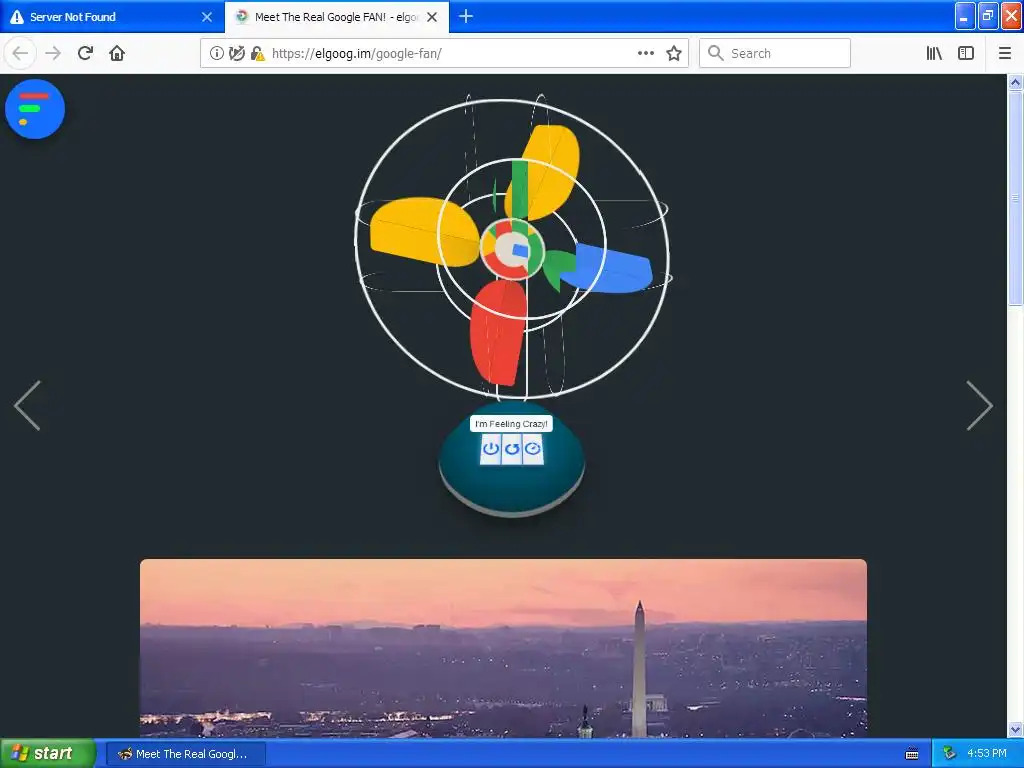Click the browser Forward arrow
Image resolution: width=1024 pixels, height=768 pixels.
(x=53, y=54)
